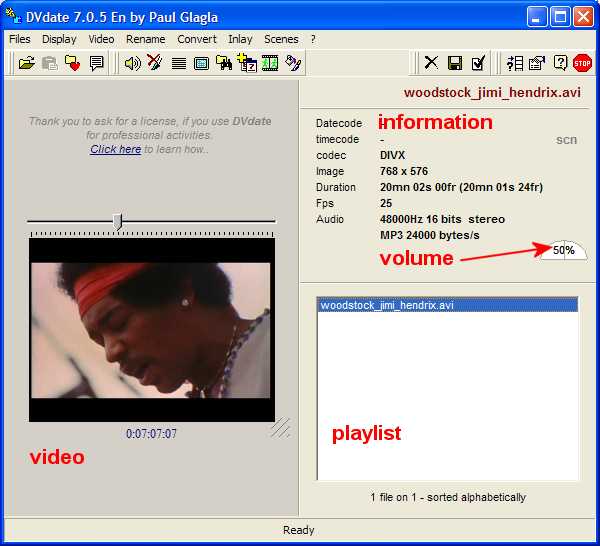Image resolution: width=600 pixels, height=546 pixels.
Task: Click the paste clipboard toolbar icon
Action: coord(49,63)
